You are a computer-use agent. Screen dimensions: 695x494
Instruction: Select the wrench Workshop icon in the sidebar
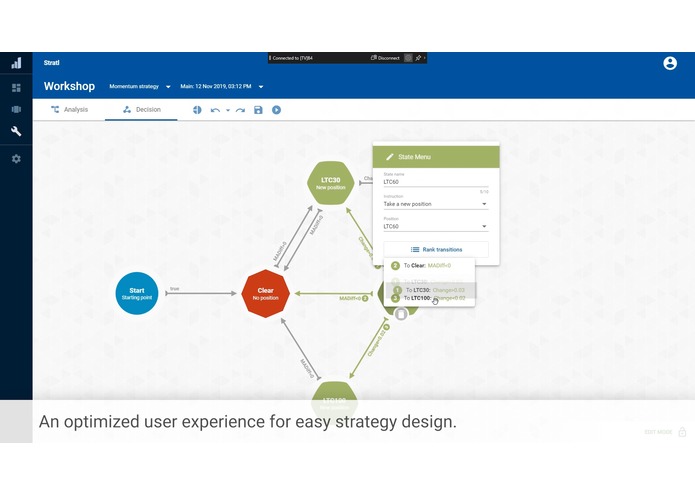[x=16, y=131]
